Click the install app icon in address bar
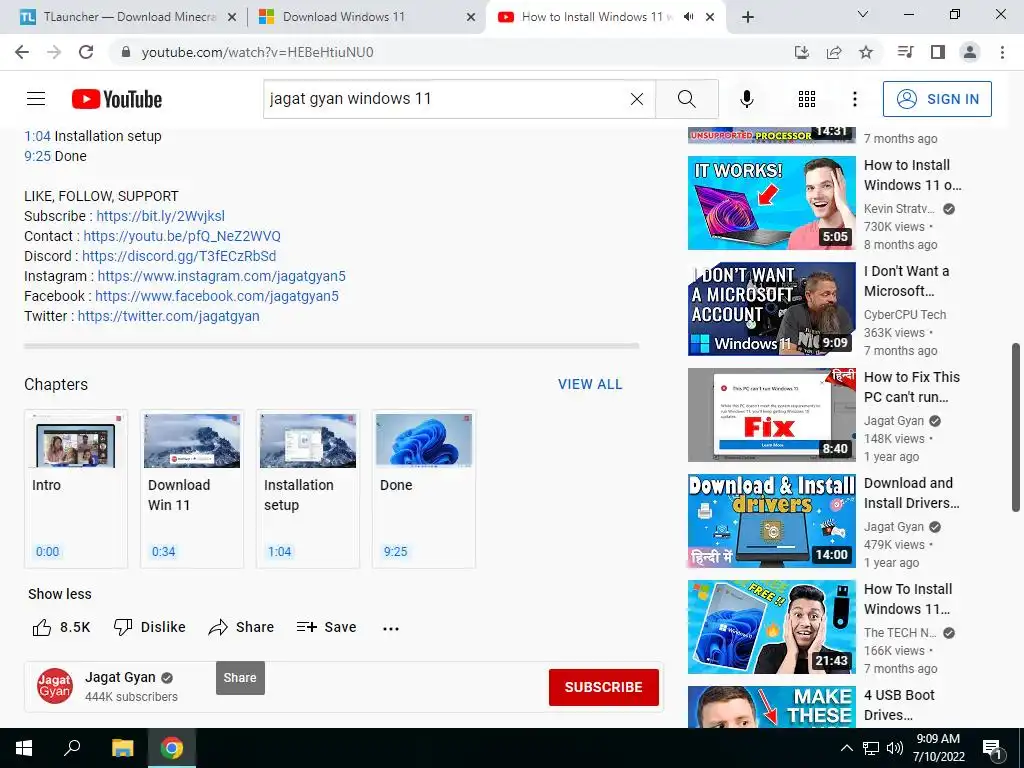1024x768 pixels. 801,52
